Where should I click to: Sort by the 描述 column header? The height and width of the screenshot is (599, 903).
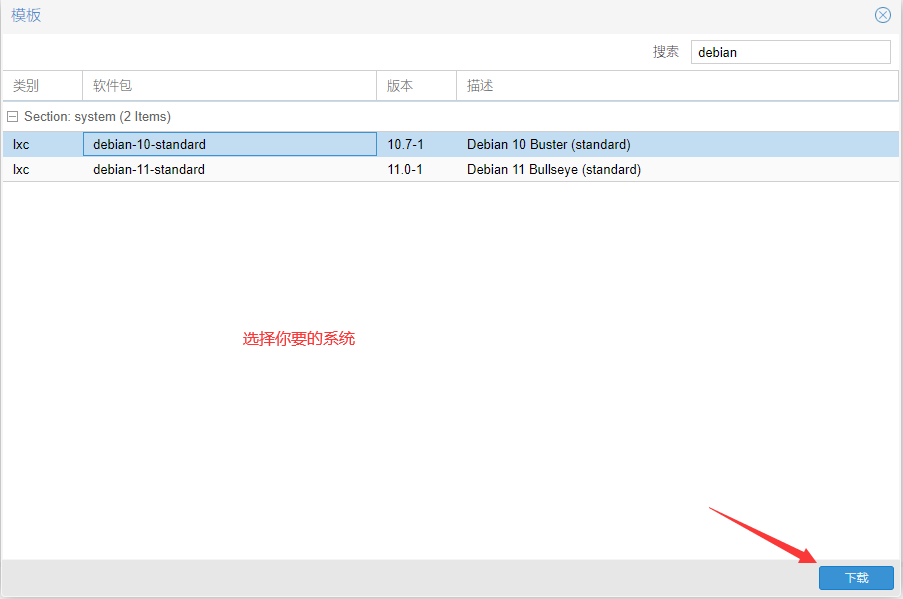click(x=676, y=86)
